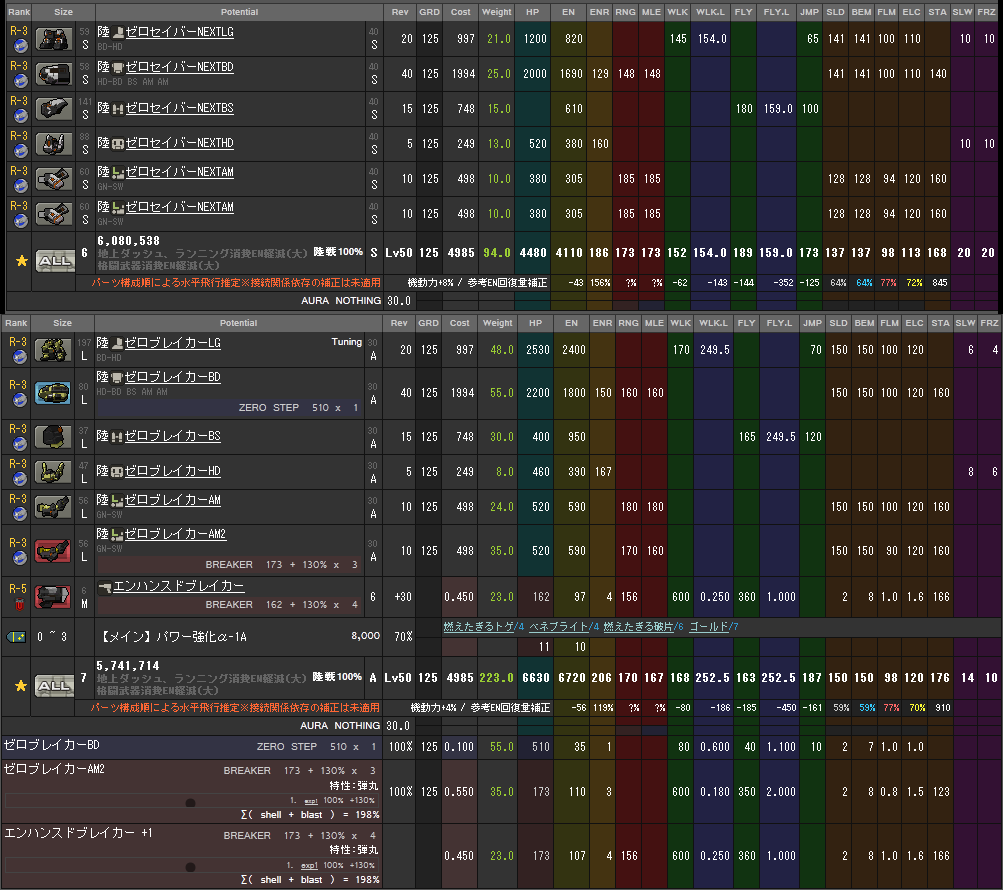1003x890 pixels.
Task: Click the blue rank orb beside ゼロセイバーNEXTHD
Action: (x=20, y=150)
